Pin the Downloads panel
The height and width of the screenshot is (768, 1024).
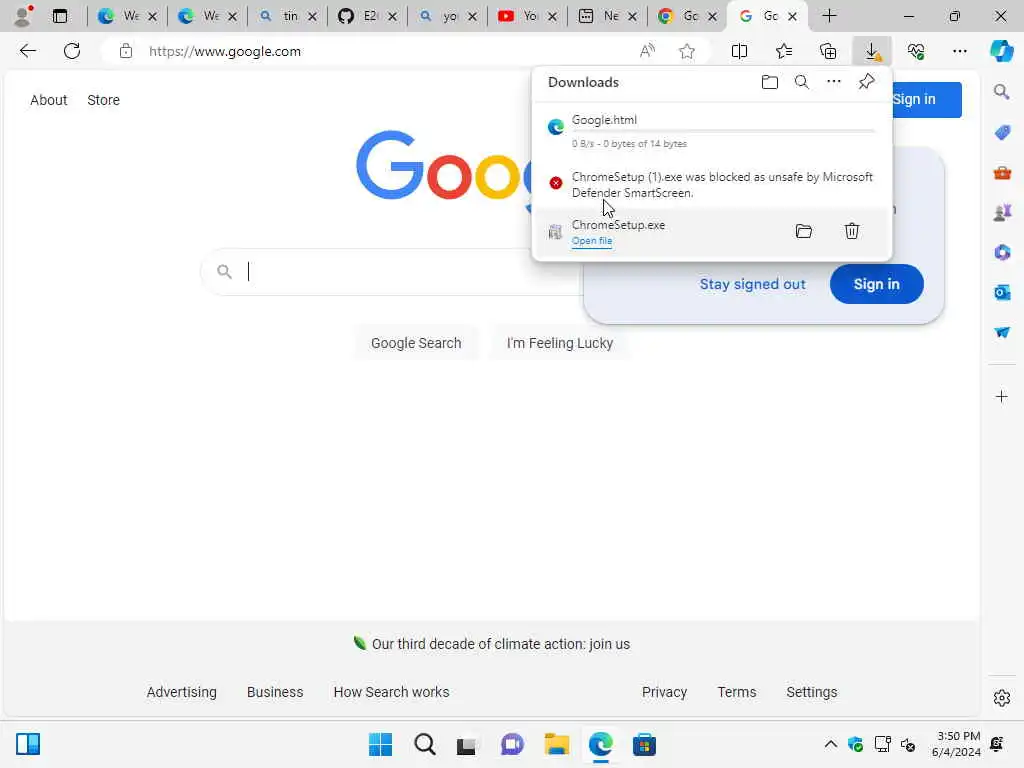coord(867,82)
